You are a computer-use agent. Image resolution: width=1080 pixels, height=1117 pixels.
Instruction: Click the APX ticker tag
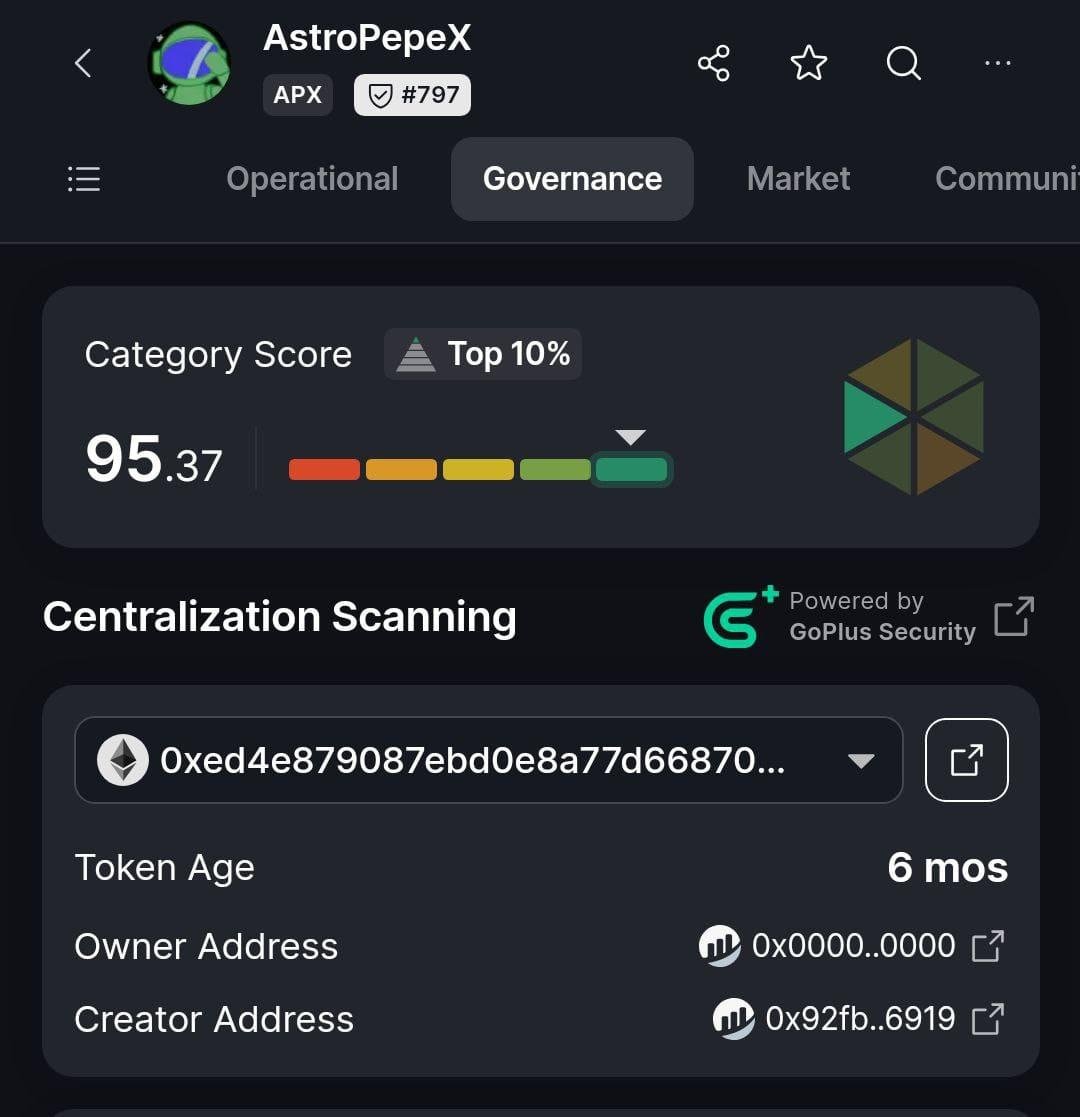point(298,95)
